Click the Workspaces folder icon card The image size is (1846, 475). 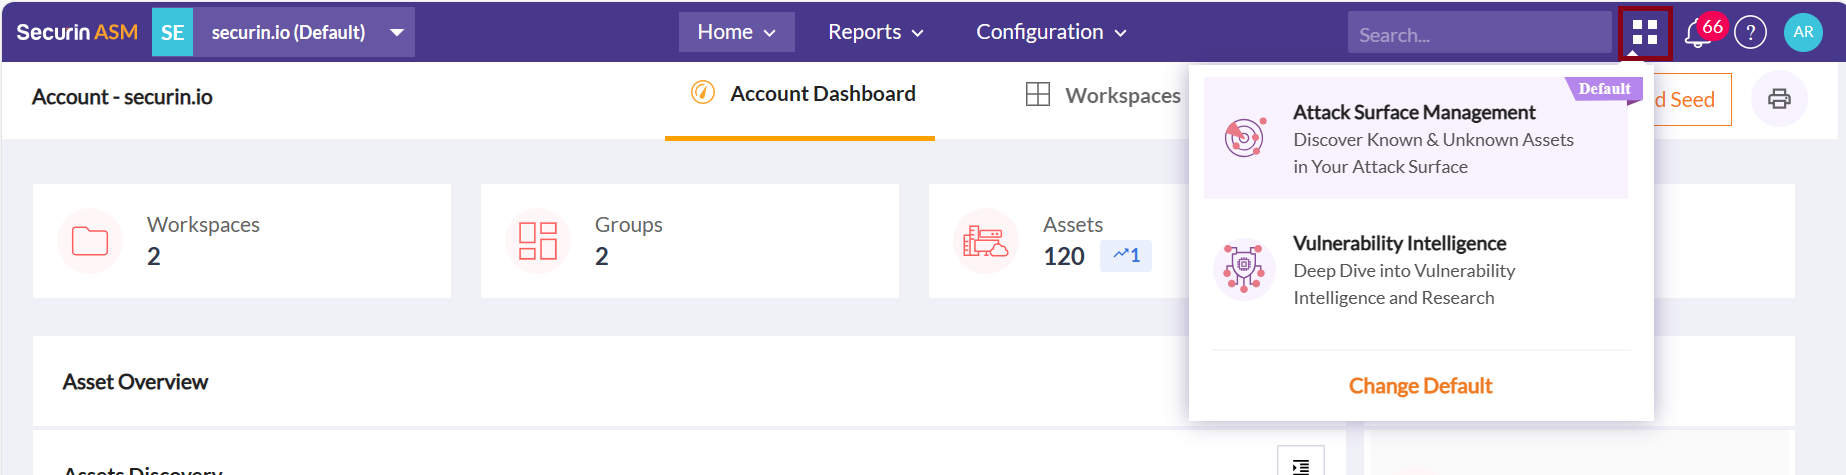tap(90, 241)
